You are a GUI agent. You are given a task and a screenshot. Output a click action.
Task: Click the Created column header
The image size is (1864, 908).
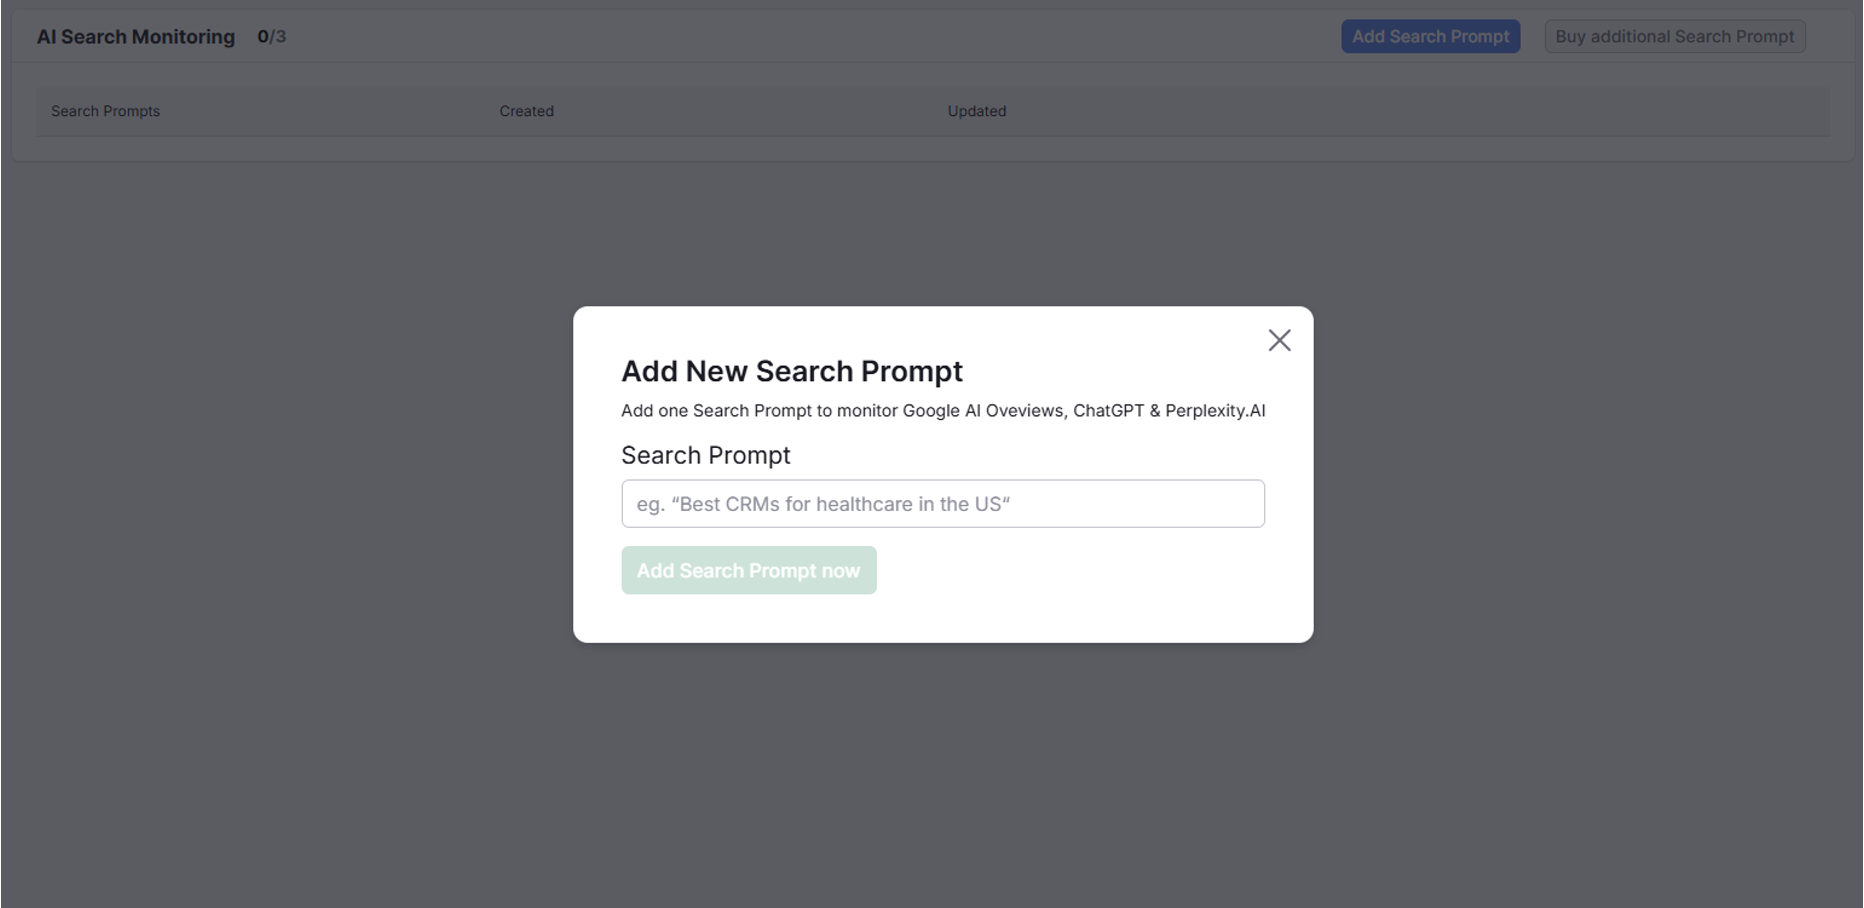point(526,111)
